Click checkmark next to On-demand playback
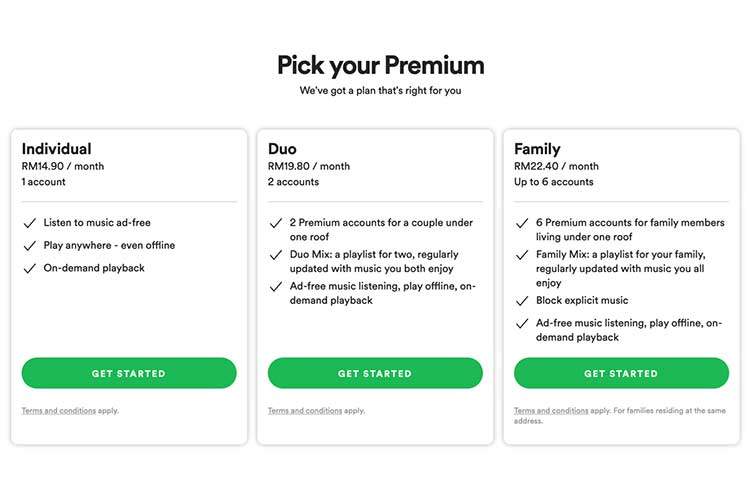Image resolution: width=750 pixels, height=500 pixels. tap(28, 268)
